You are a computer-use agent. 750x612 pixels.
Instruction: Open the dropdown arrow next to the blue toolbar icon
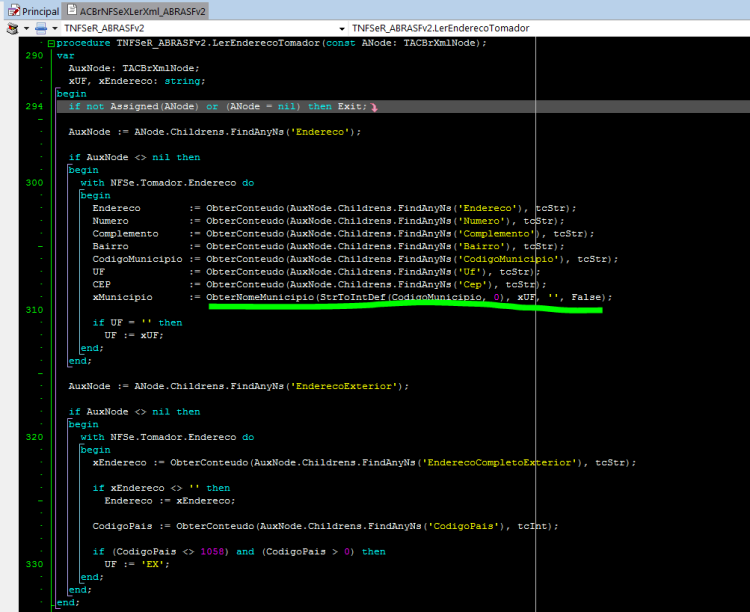point(55,29)
